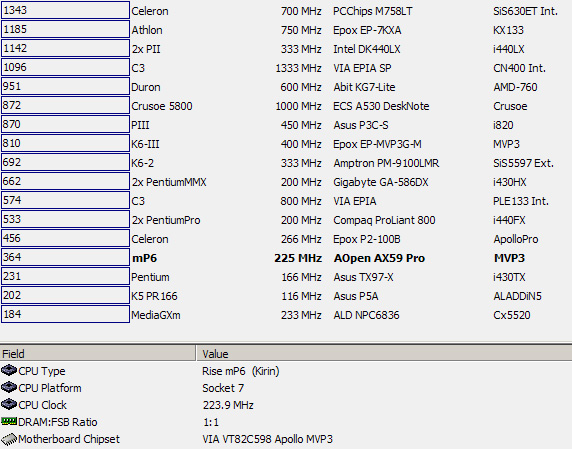The height and width of the screenshot is (449, 572).
Task: Click the Gigabyte GA-586DX motherboard
Action: [x=381, y=182]
